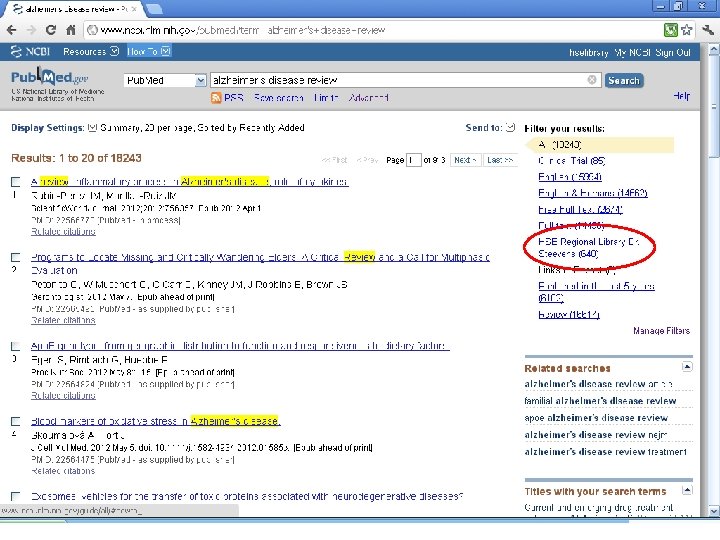
Task: Select the All (18243) filter
Action: [560, 145]
